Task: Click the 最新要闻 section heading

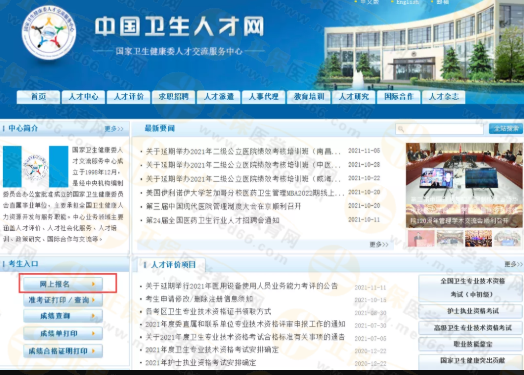Action: (160, 129)
